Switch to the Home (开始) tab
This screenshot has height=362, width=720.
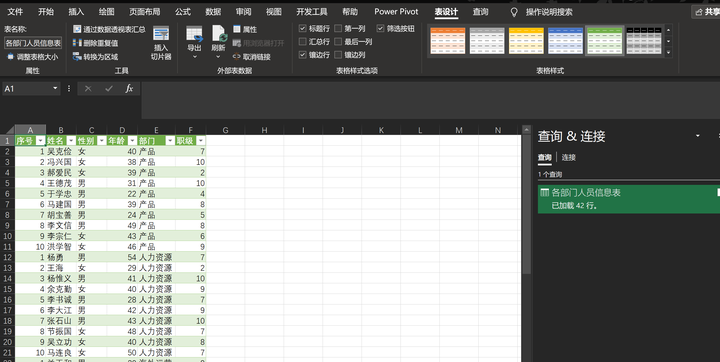tap(45, 12)
